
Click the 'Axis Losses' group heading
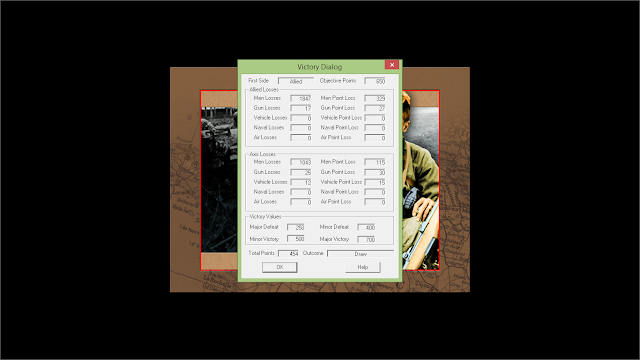[x=262, y=154]
